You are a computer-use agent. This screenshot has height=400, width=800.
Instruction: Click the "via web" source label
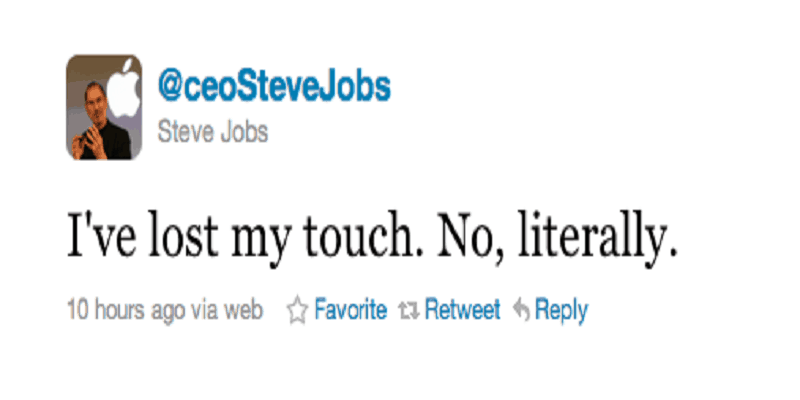point(223,310)
